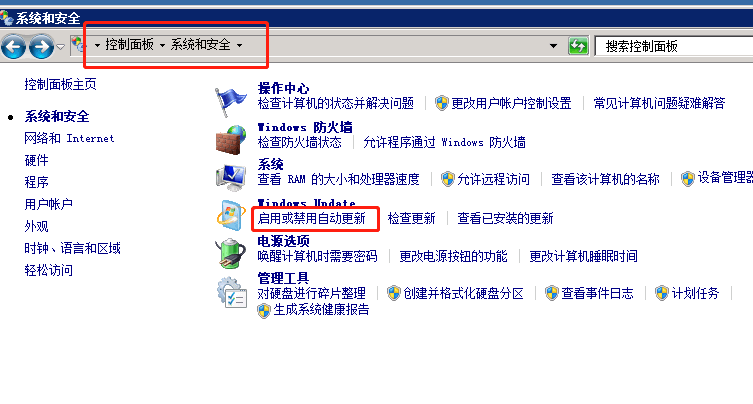Click the Forward navigation arrow

click(41, 47)
